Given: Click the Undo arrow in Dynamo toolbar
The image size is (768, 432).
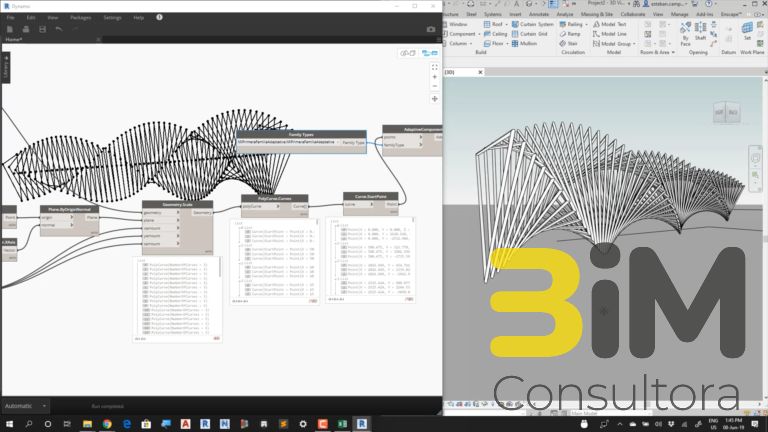Looking at the screenshot, I should (x=59, y=29).
